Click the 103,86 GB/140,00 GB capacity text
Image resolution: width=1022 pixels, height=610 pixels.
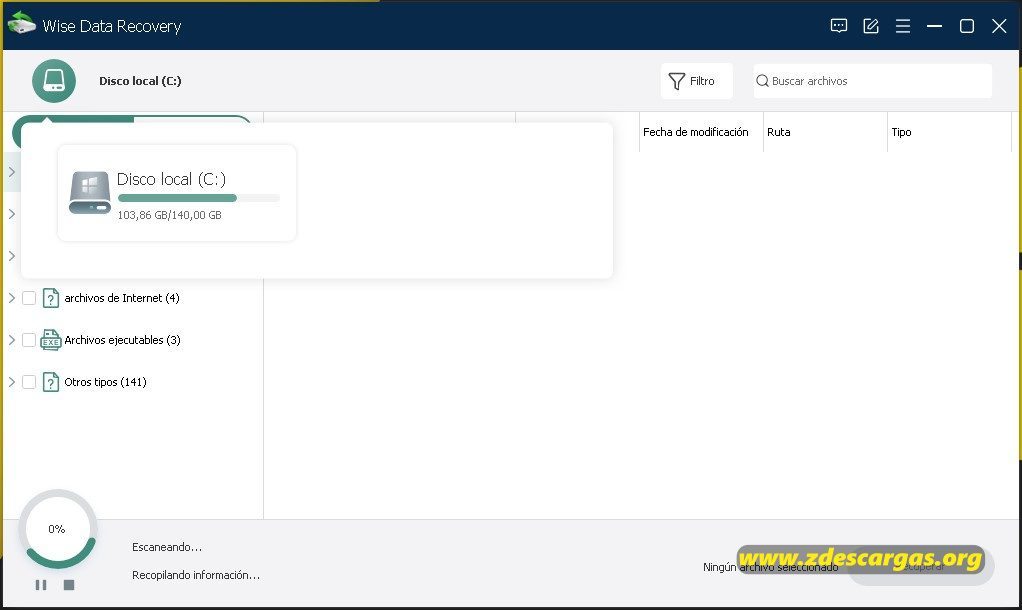click(x=169, y=215)
